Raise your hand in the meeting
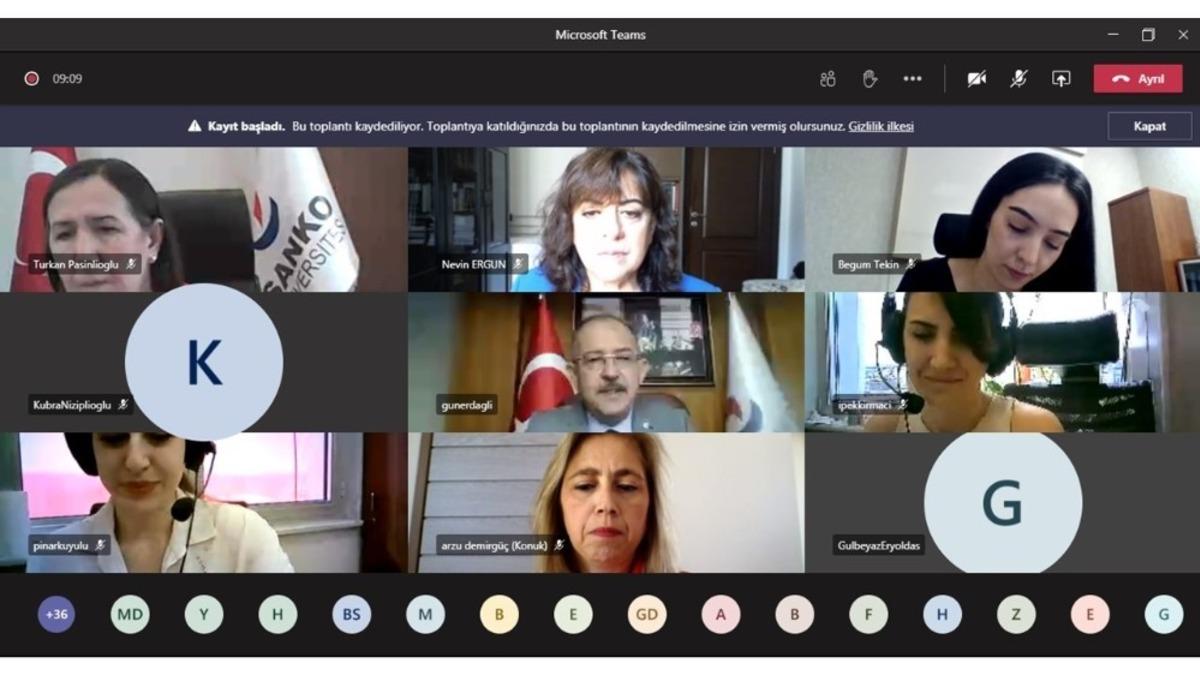The width and height of the screenshot is (1200, 675). 869,78
